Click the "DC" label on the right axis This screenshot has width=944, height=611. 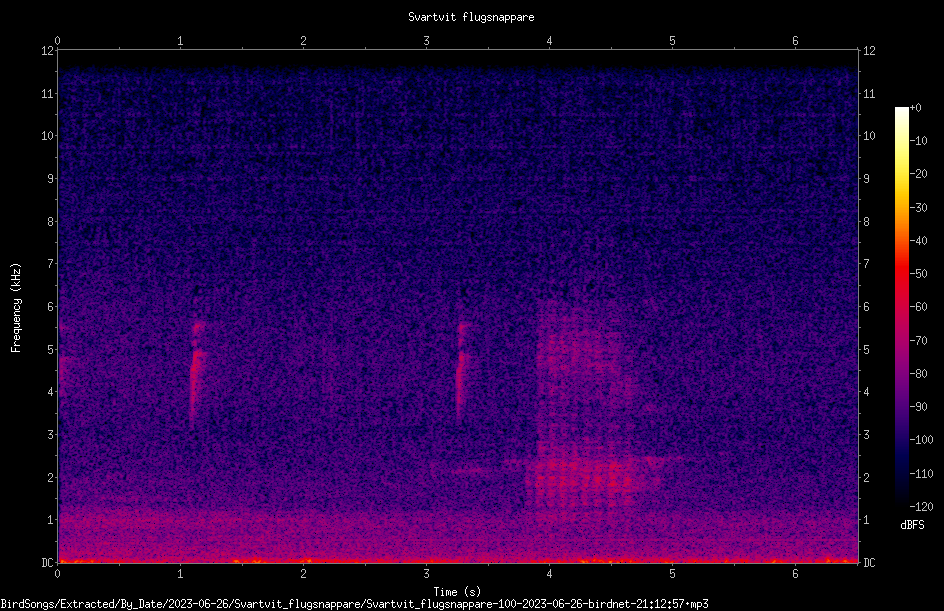[x=869, y=562]
